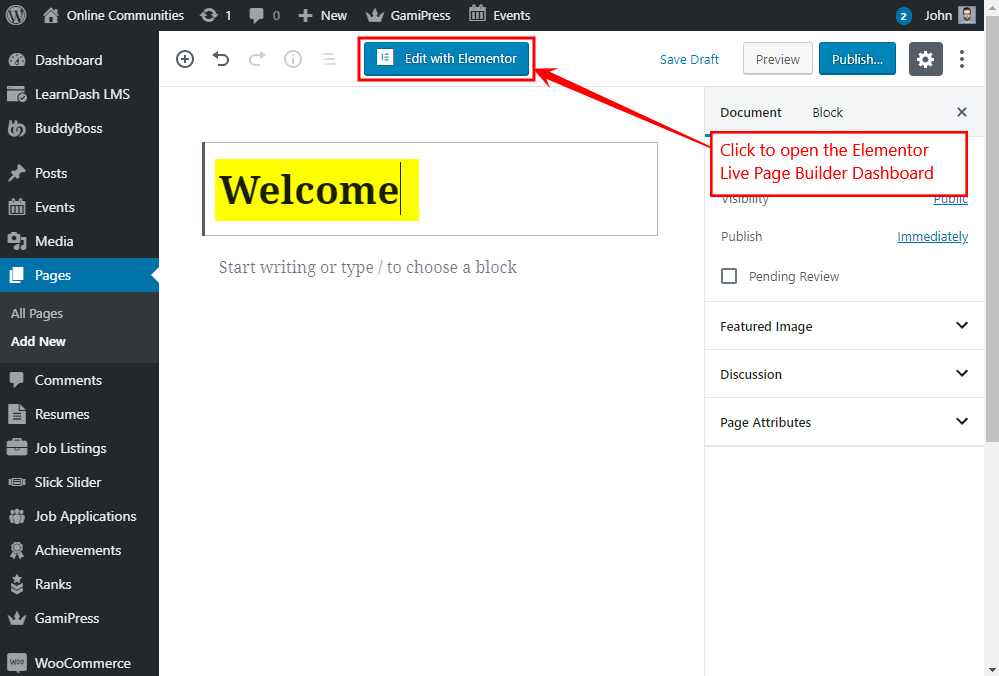Open publish scheduling via the Immediately link

pos(932,236)
